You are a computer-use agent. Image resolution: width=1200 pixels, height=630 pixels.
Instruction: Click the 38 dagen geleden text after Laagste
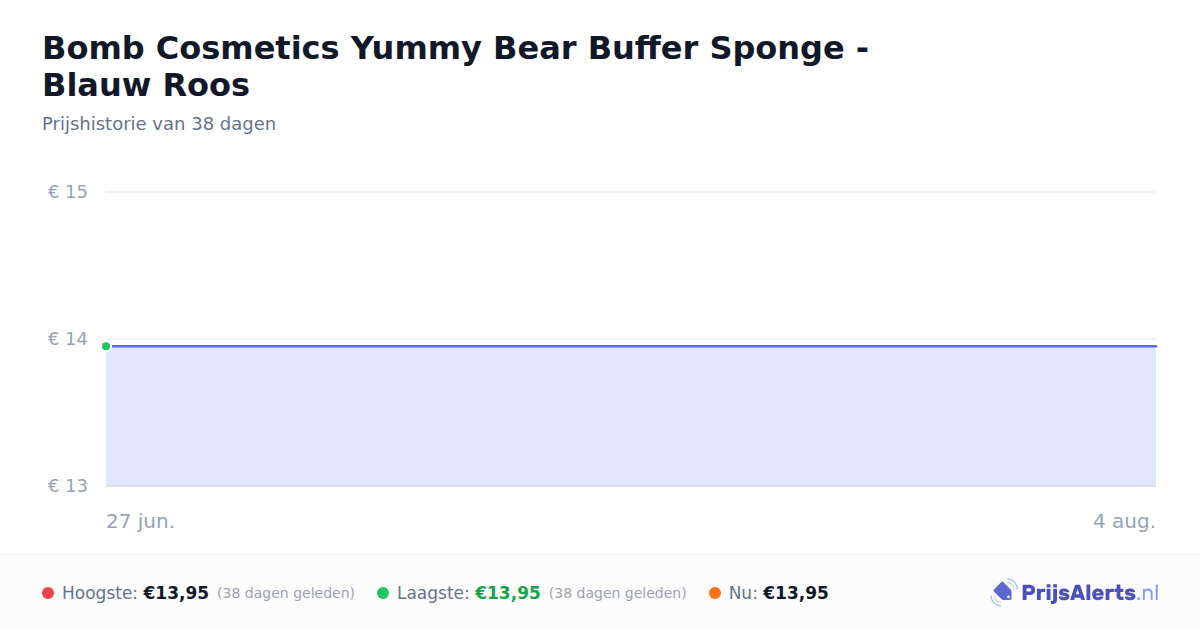[618, 593]
